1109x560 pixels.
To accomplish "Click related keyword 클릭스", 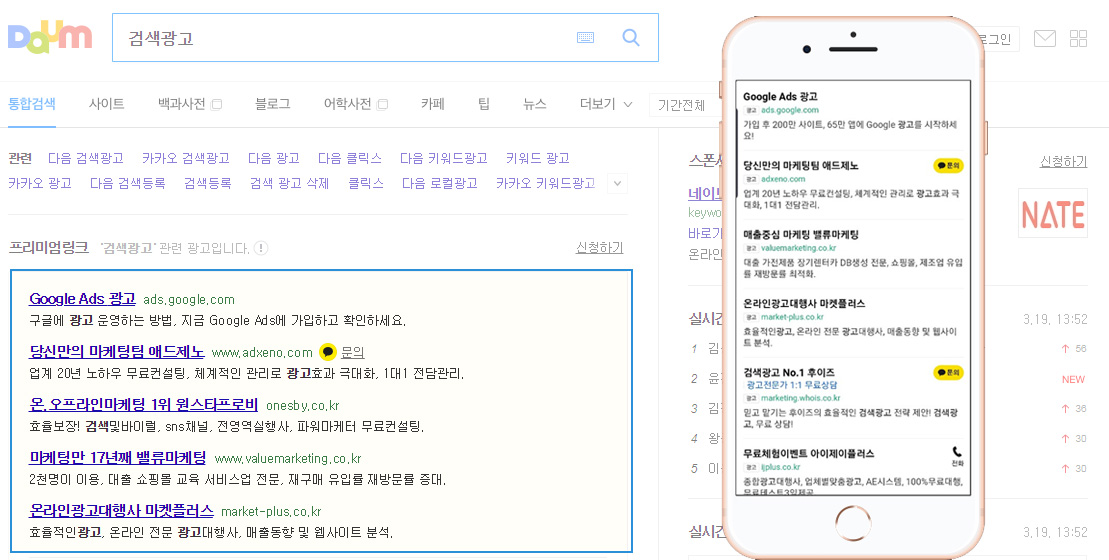I will 366,183.
